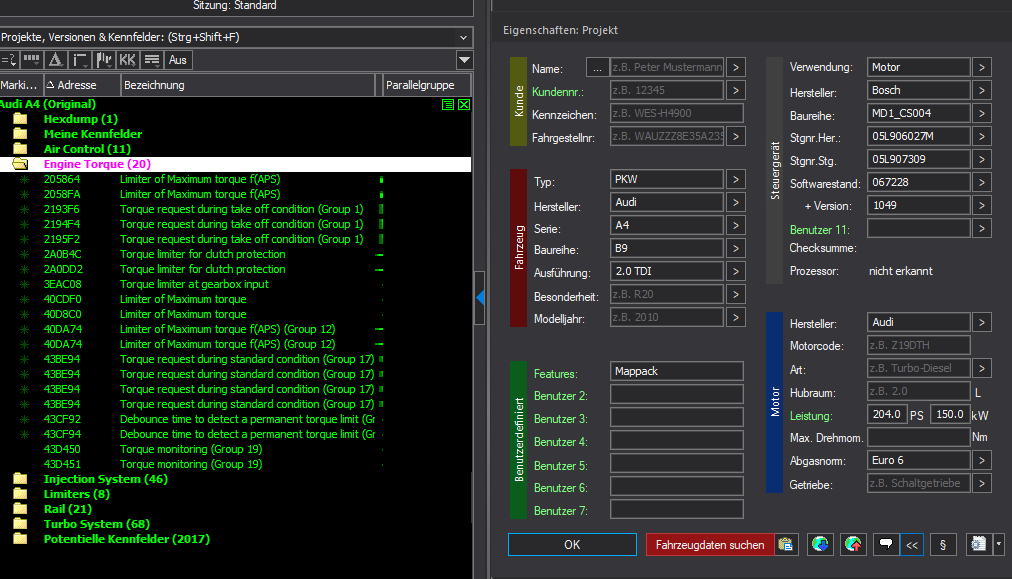Open the speech bubble comment button

pos(885,545)
